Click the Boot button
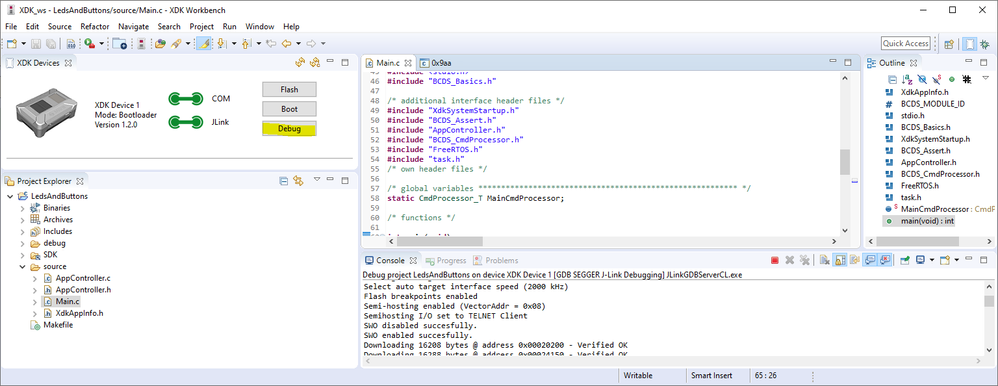 (289, 109)
